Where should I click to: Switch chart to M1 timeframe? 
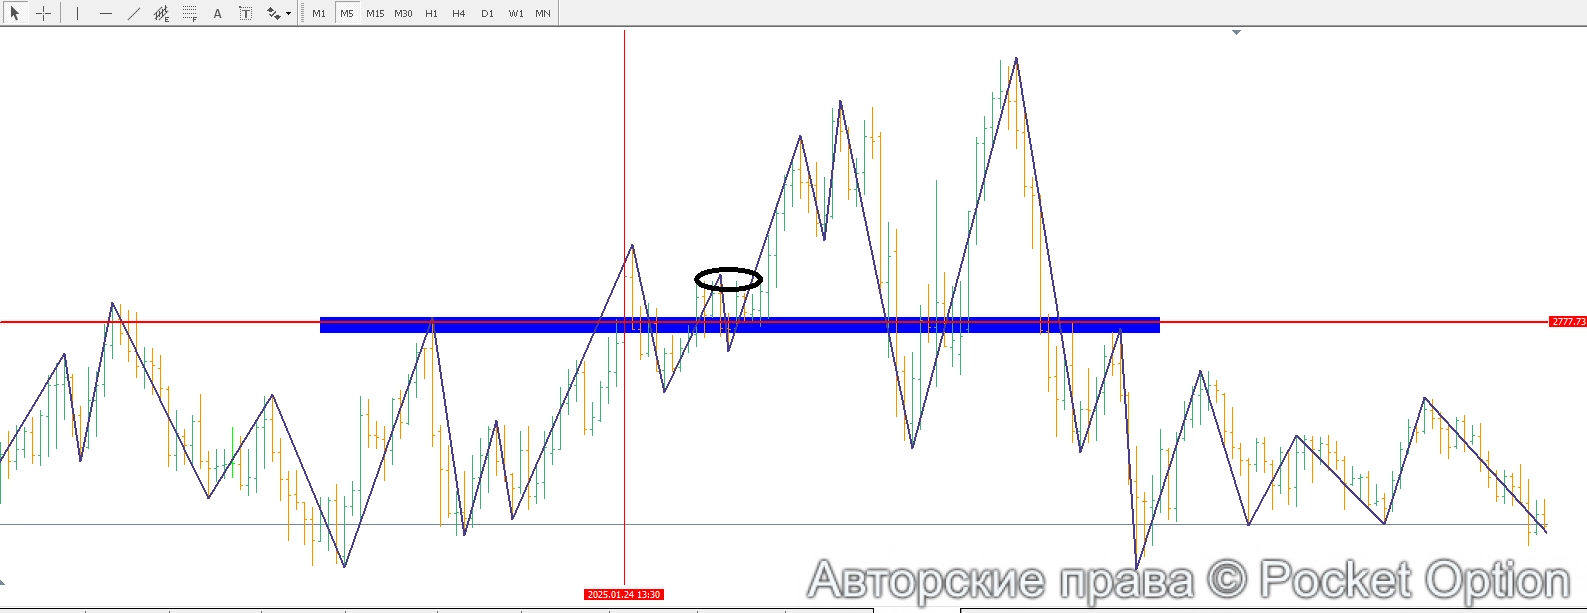(x=319, y=13)
